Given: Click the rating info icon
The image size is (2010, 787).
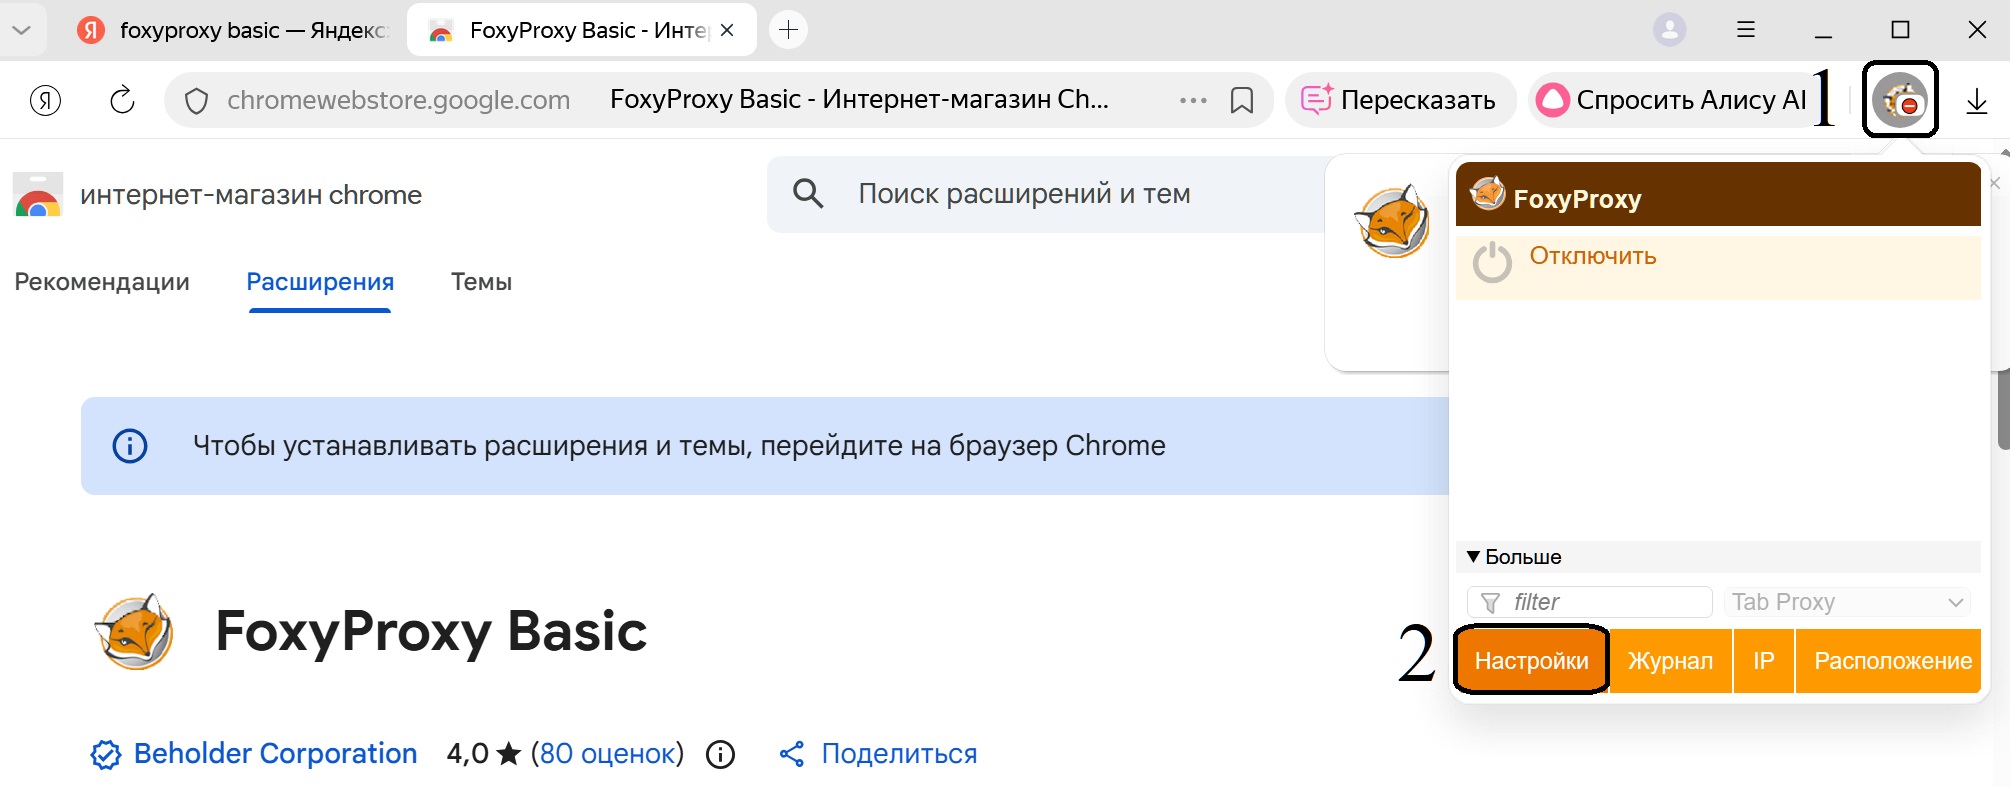Looking at the screenshot, I should click(720, 754).
